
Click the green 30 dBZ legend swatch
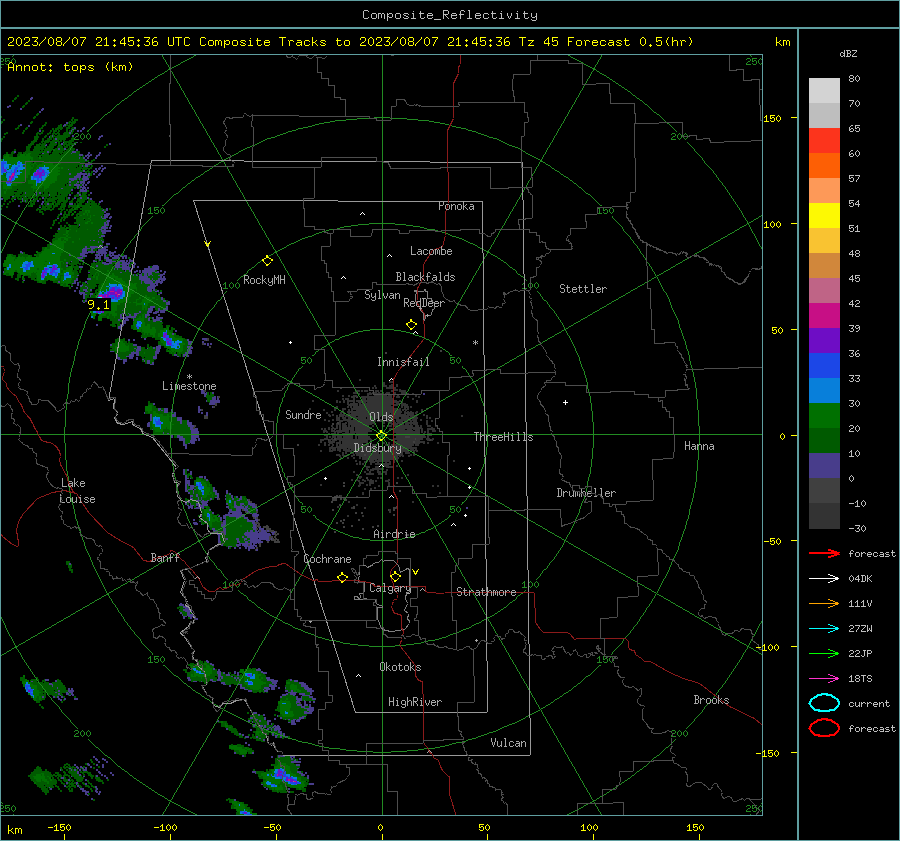tap(824, 415)
